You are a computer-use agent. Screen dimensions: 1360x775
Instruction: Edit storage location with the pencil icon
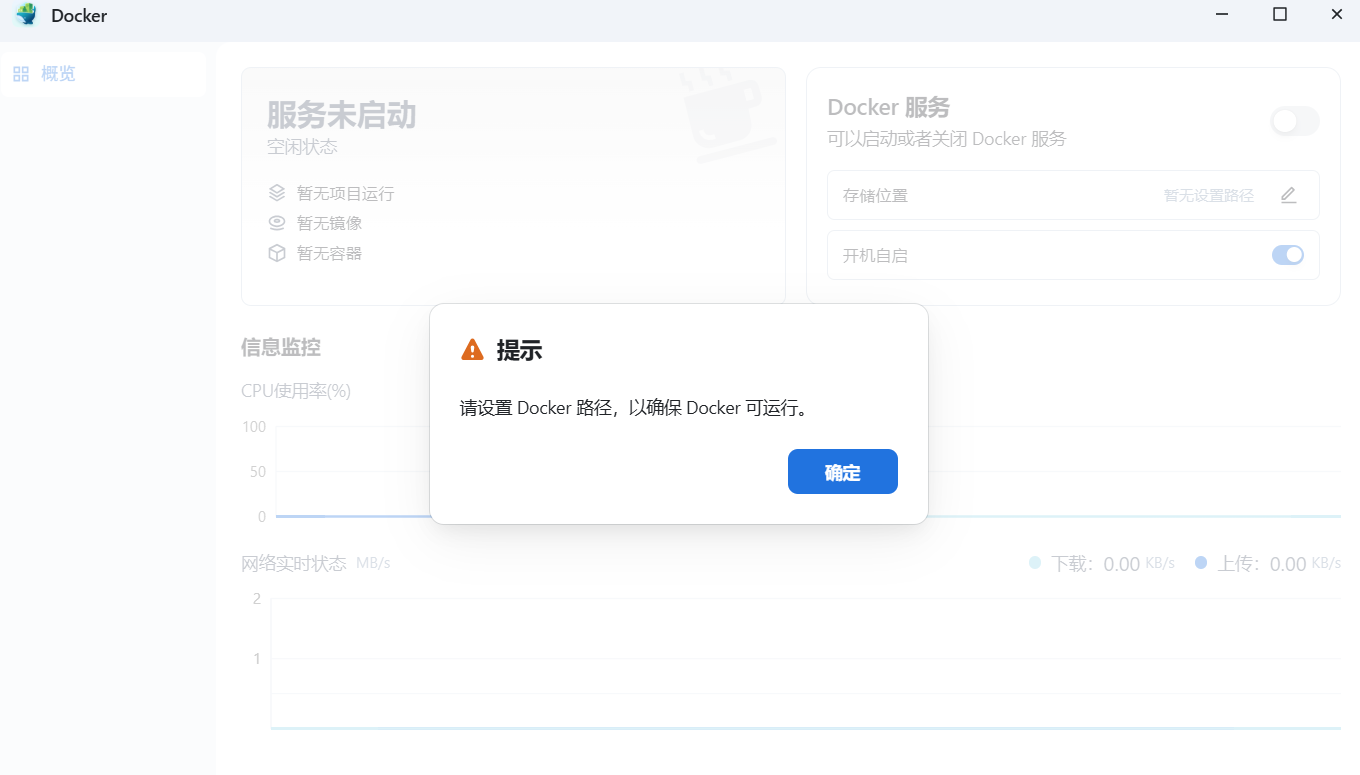[x=1288, y=195]
